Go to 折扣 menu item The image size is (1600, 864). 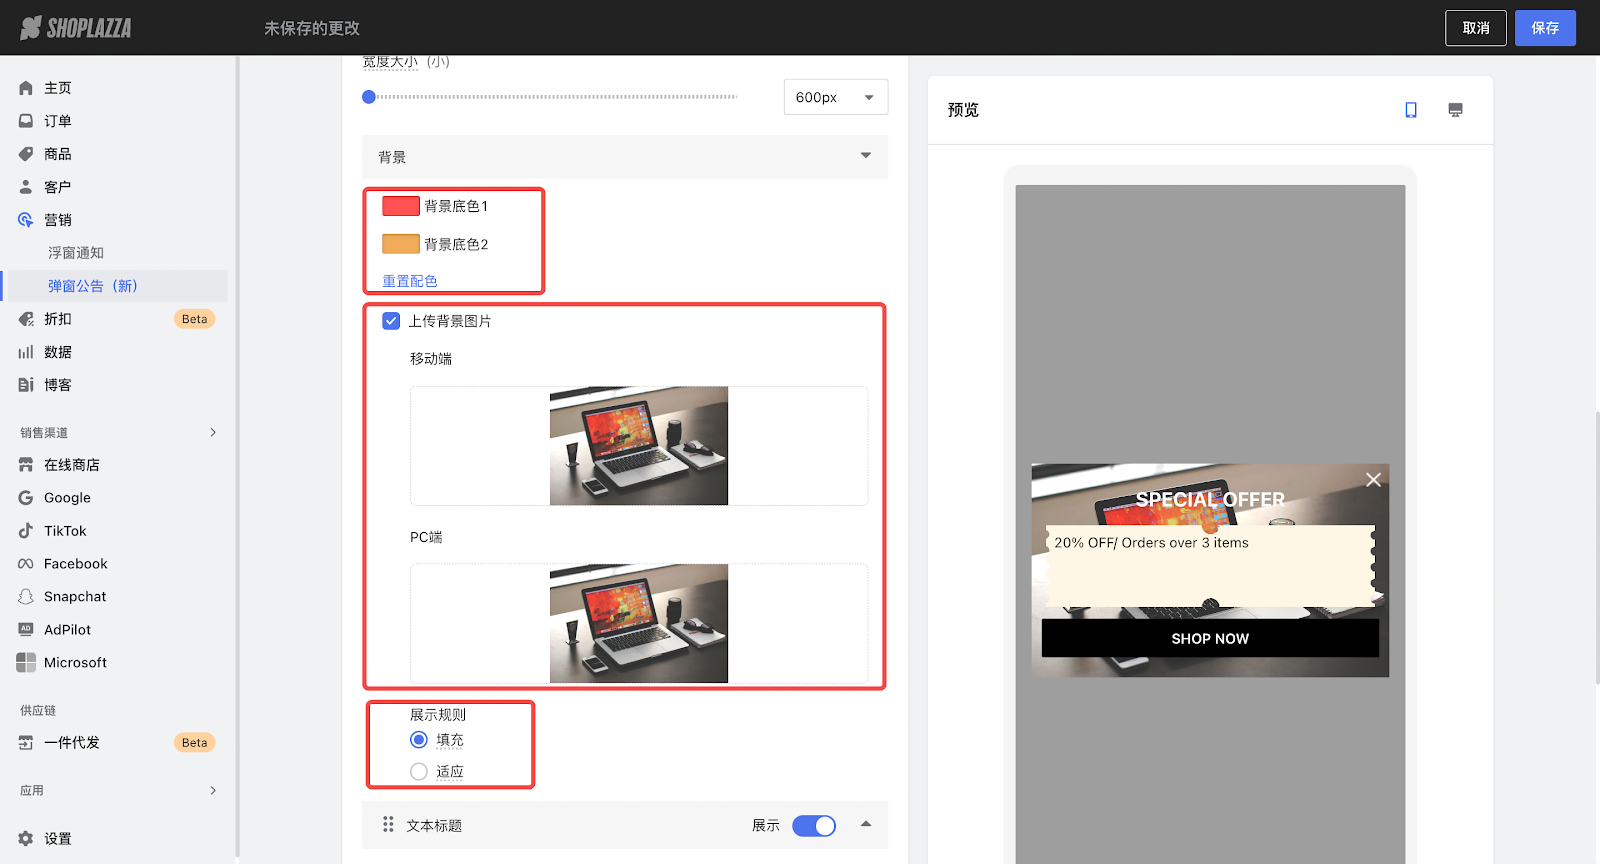pyautogui.click(x=58, y=319)
